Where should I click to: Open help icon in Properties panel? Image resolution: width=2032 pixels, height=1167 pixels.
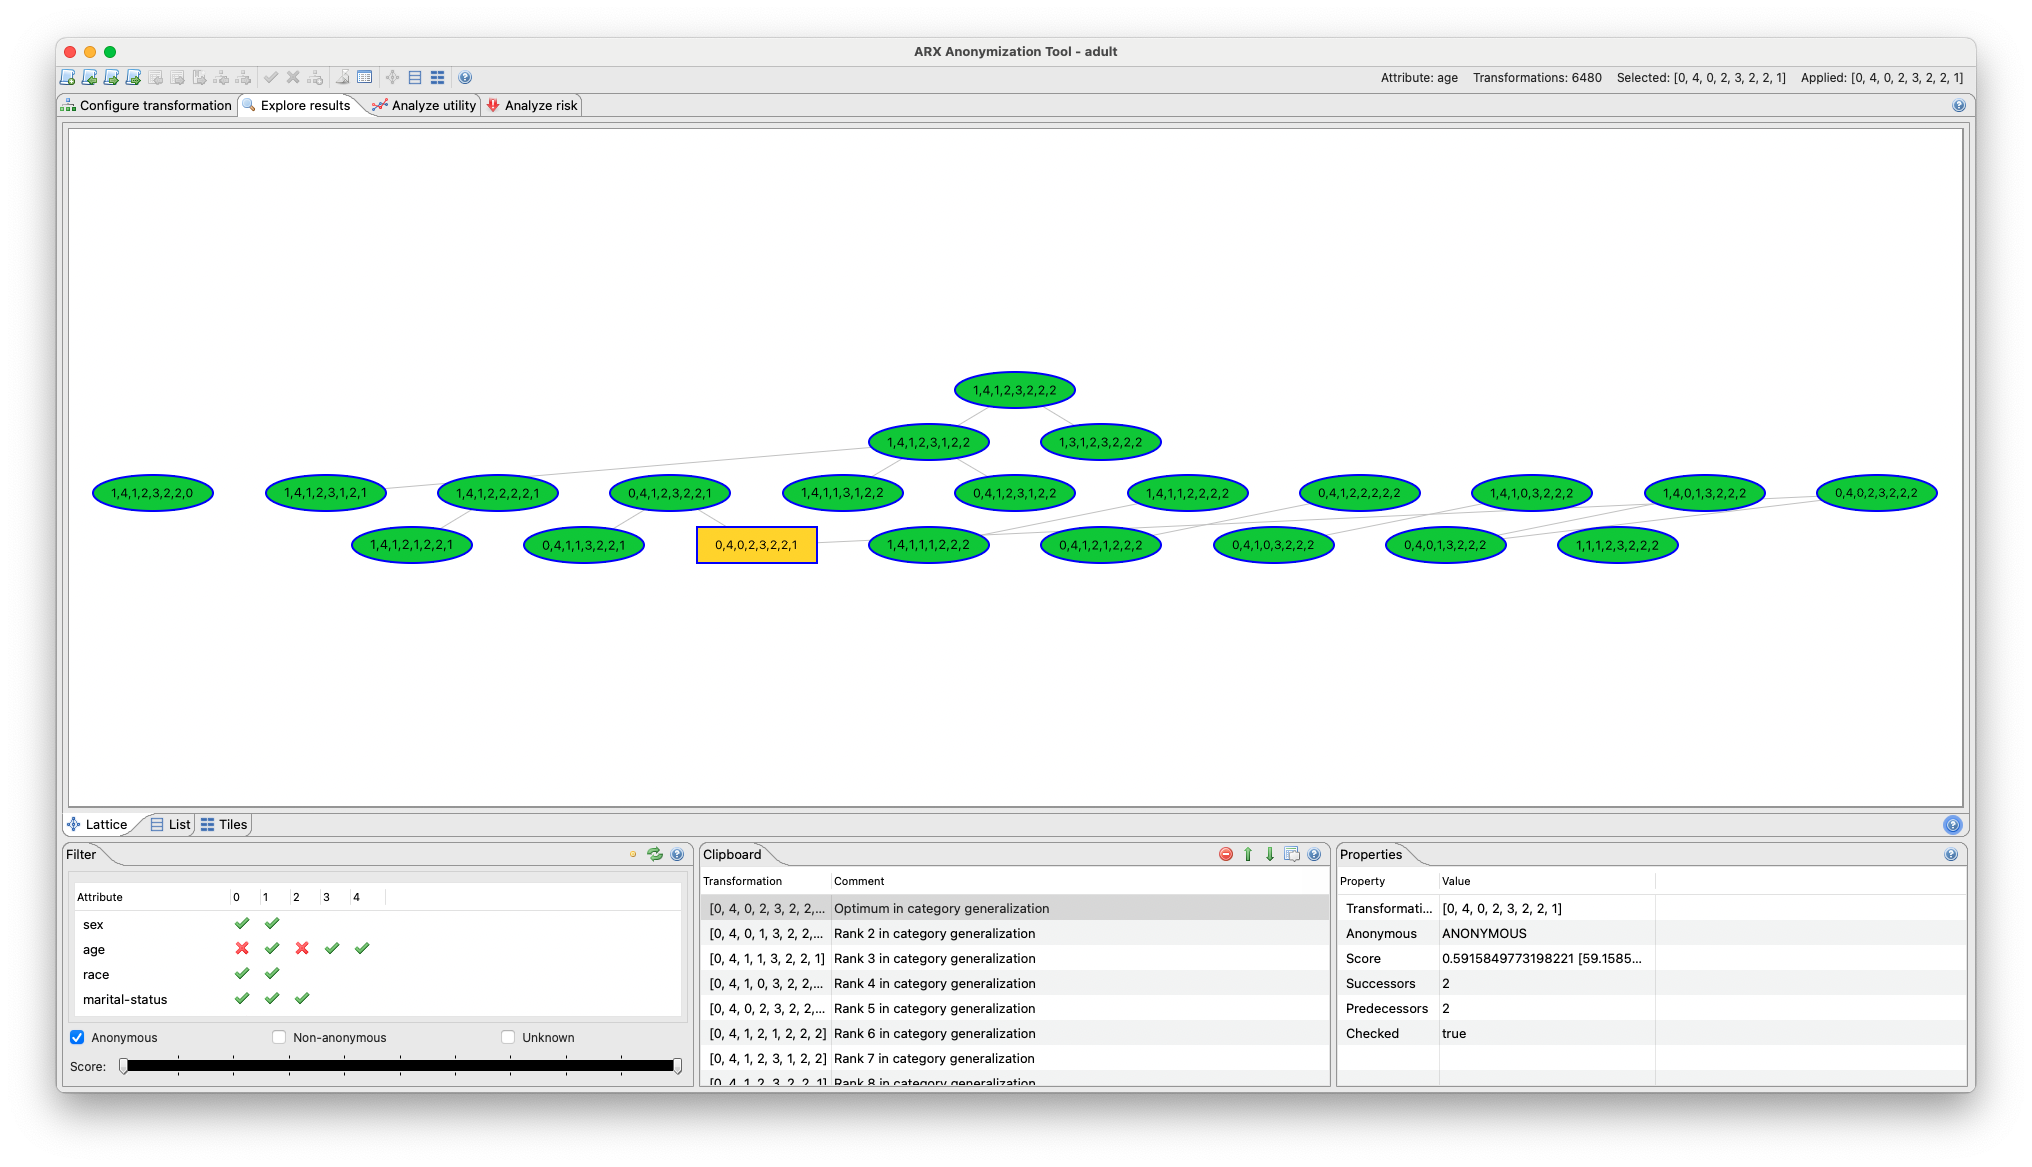[x=1950, y=854]
